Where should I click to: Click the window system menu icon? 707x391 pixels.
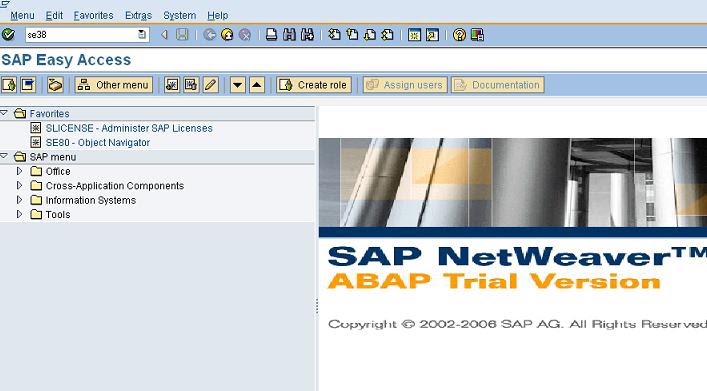pos(5,4)
